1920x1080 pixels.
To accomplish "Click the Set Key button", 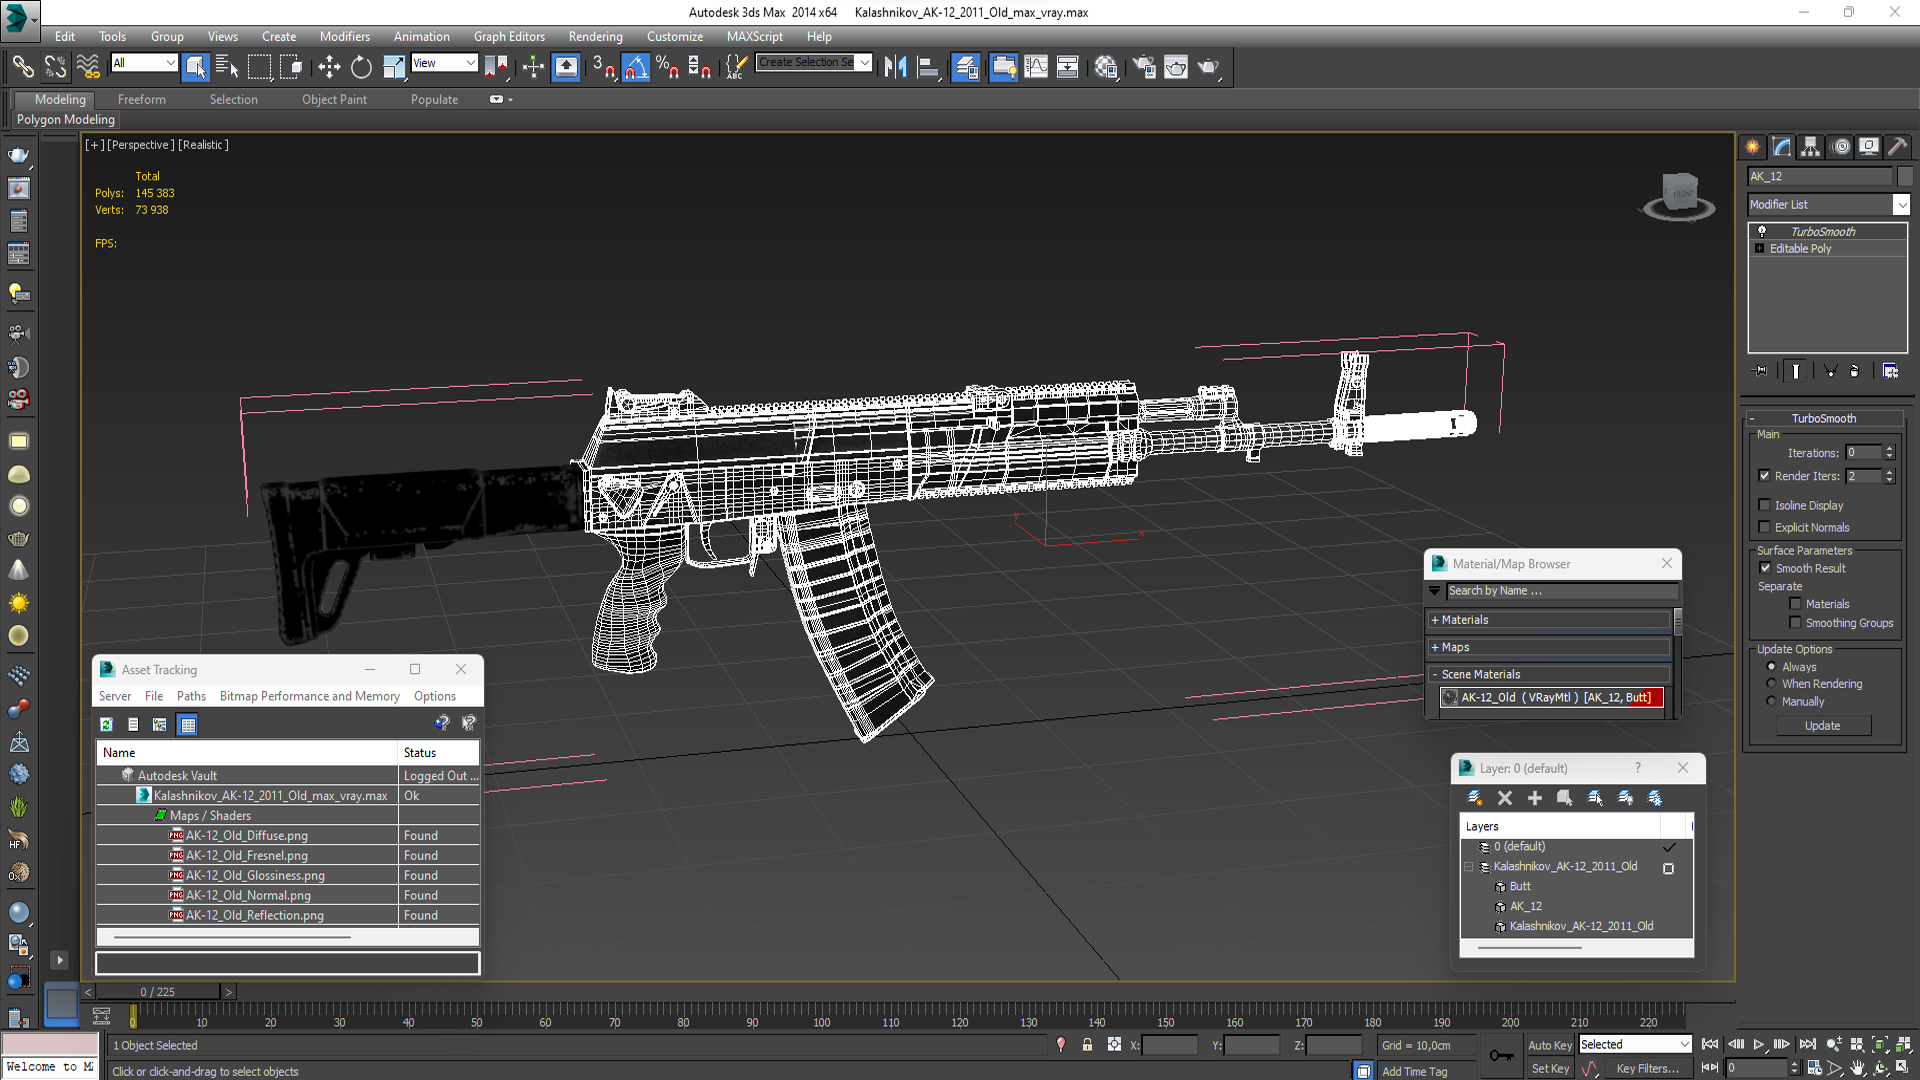I will [x=1550, y=1069].
